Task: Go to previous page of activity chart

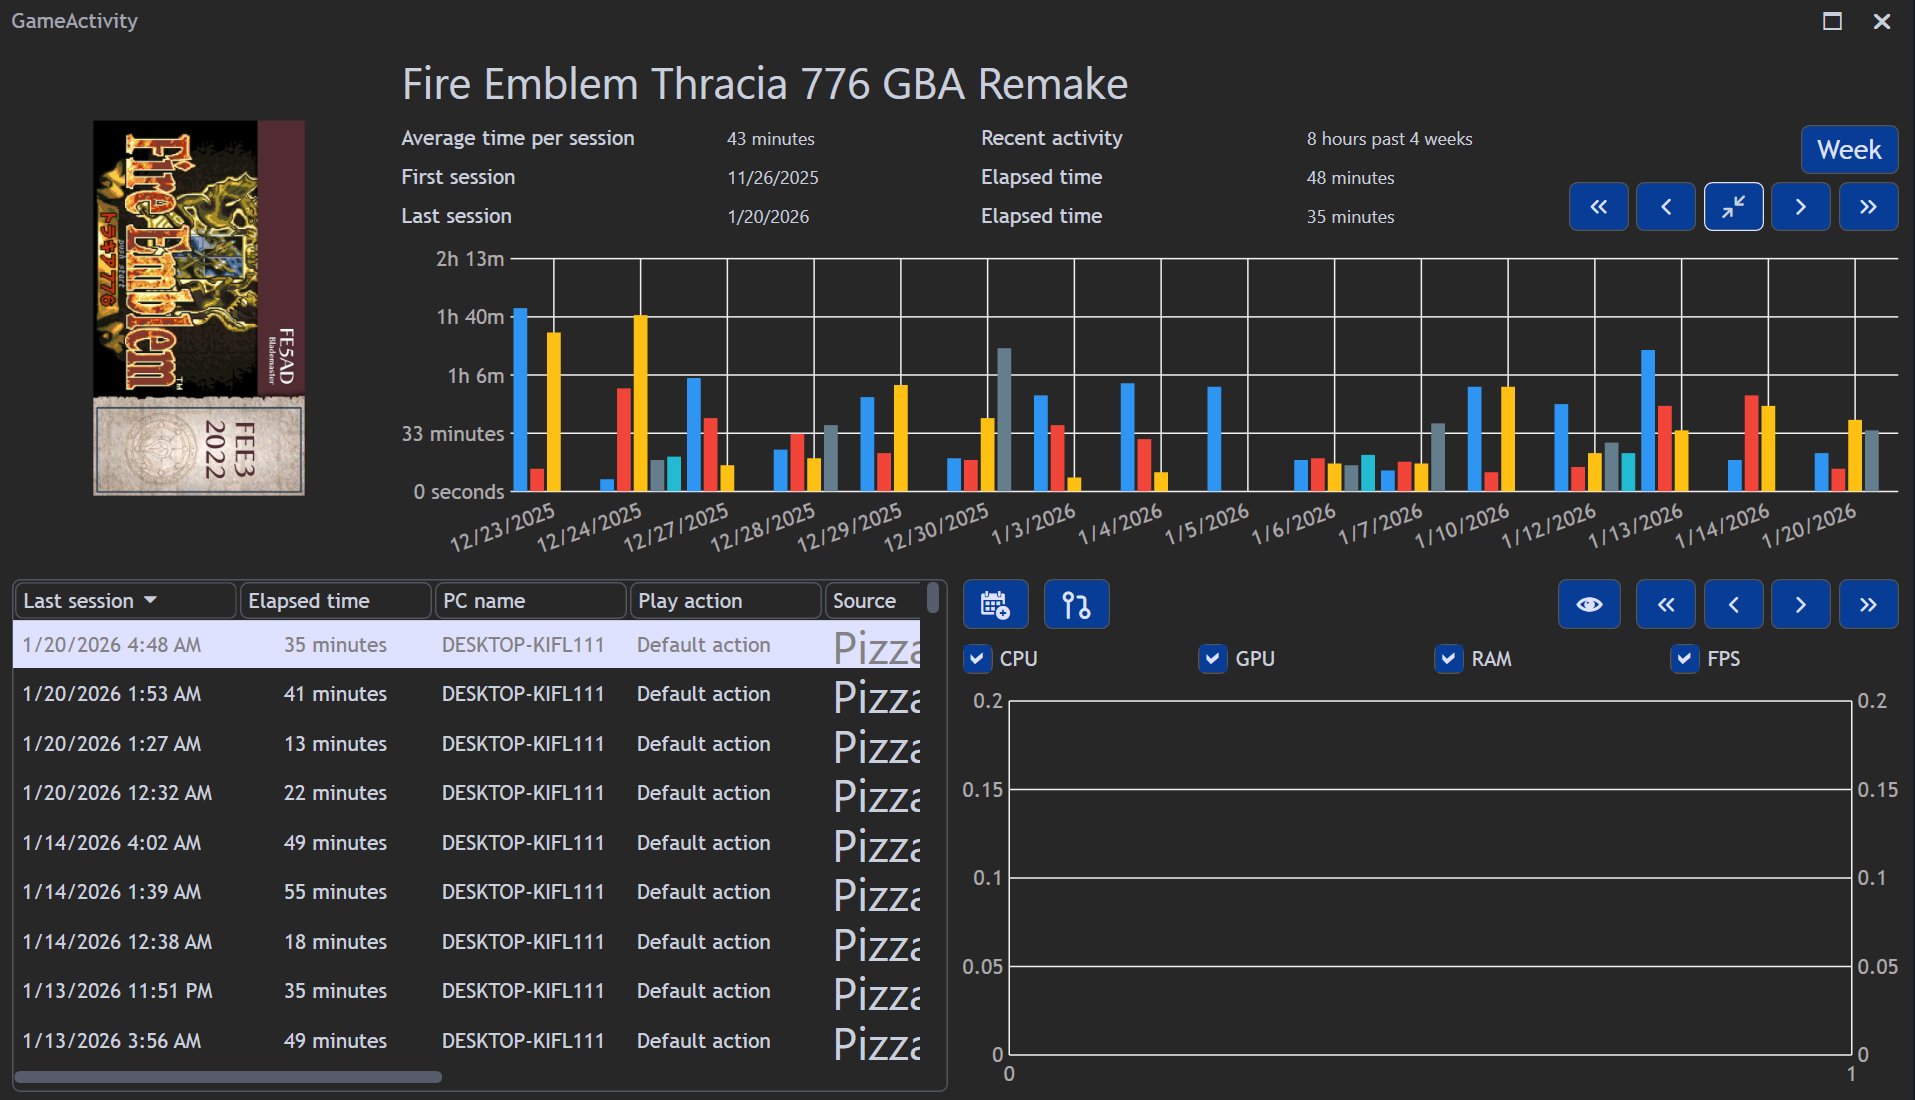Action: click(1665, 207)
